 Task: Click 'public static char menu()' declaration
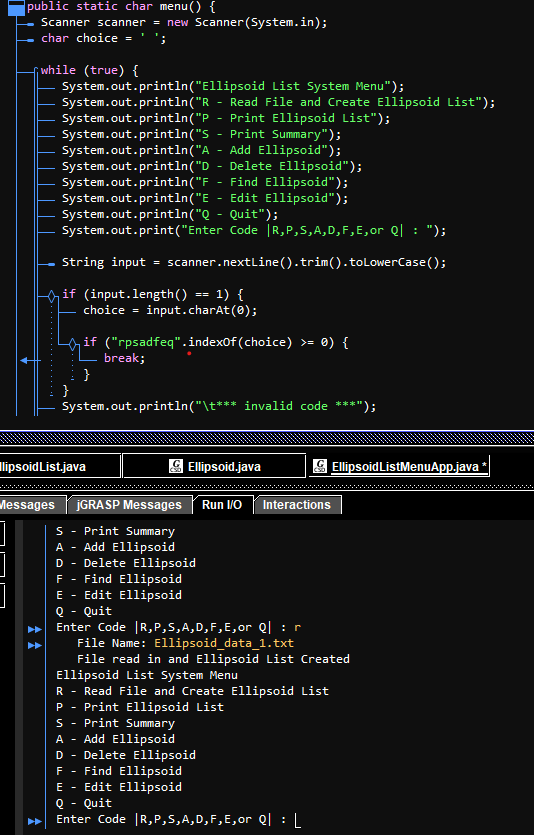point(121,7)
